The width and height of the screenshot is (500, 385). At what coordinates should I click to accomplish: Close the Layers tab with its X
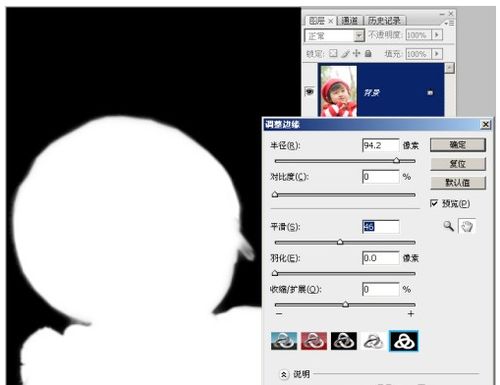click(x=331, y=21)
